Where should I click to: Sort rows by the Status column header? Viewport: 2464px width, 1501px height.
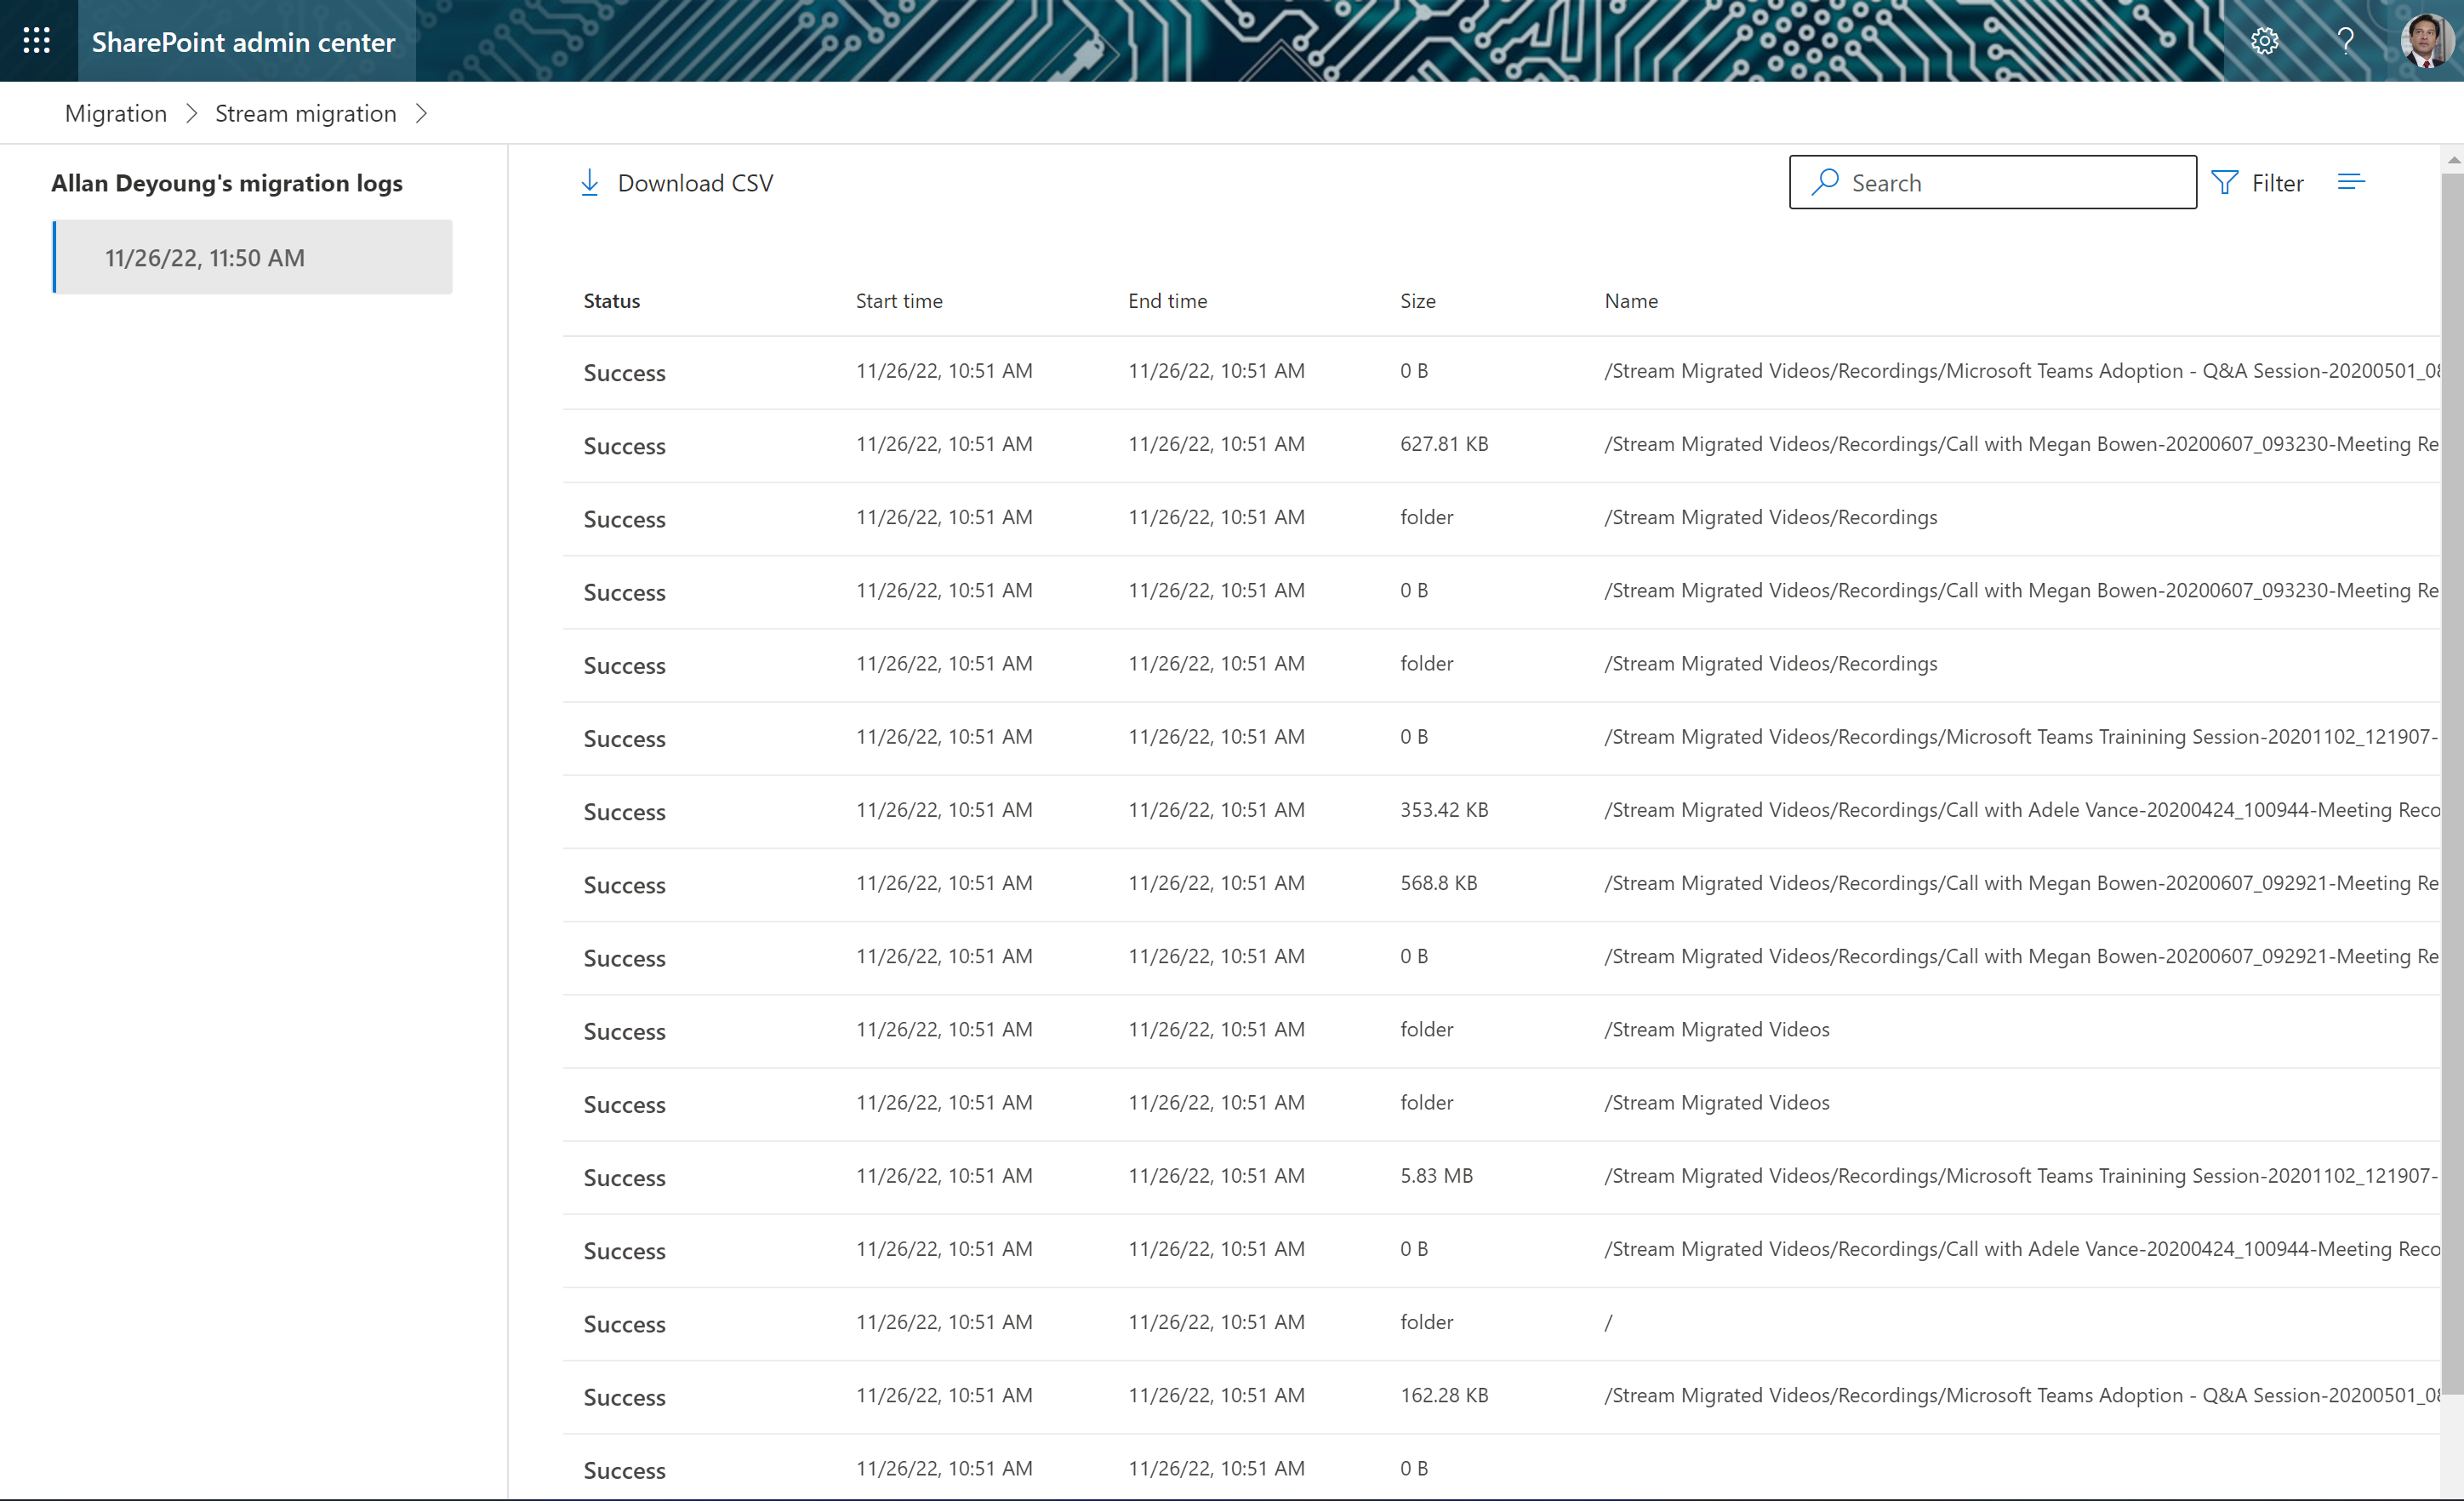[610, 300]
